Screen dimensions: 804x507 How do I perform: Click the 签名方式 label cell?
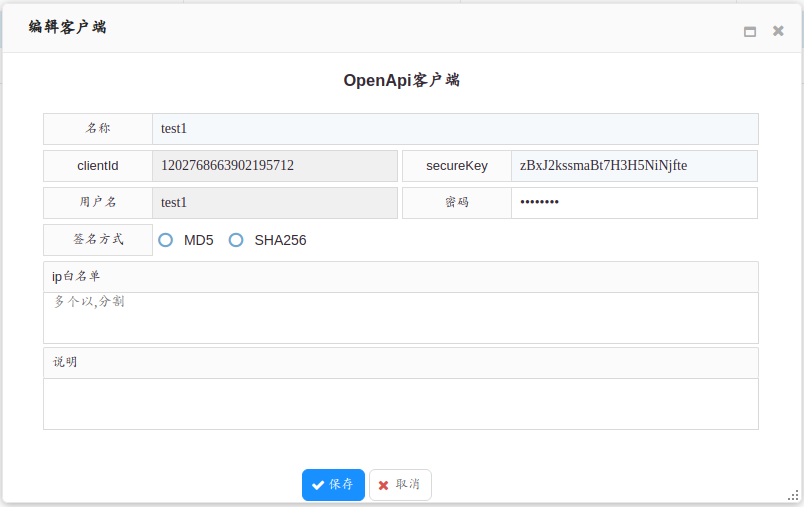click(x=98, y=240)
